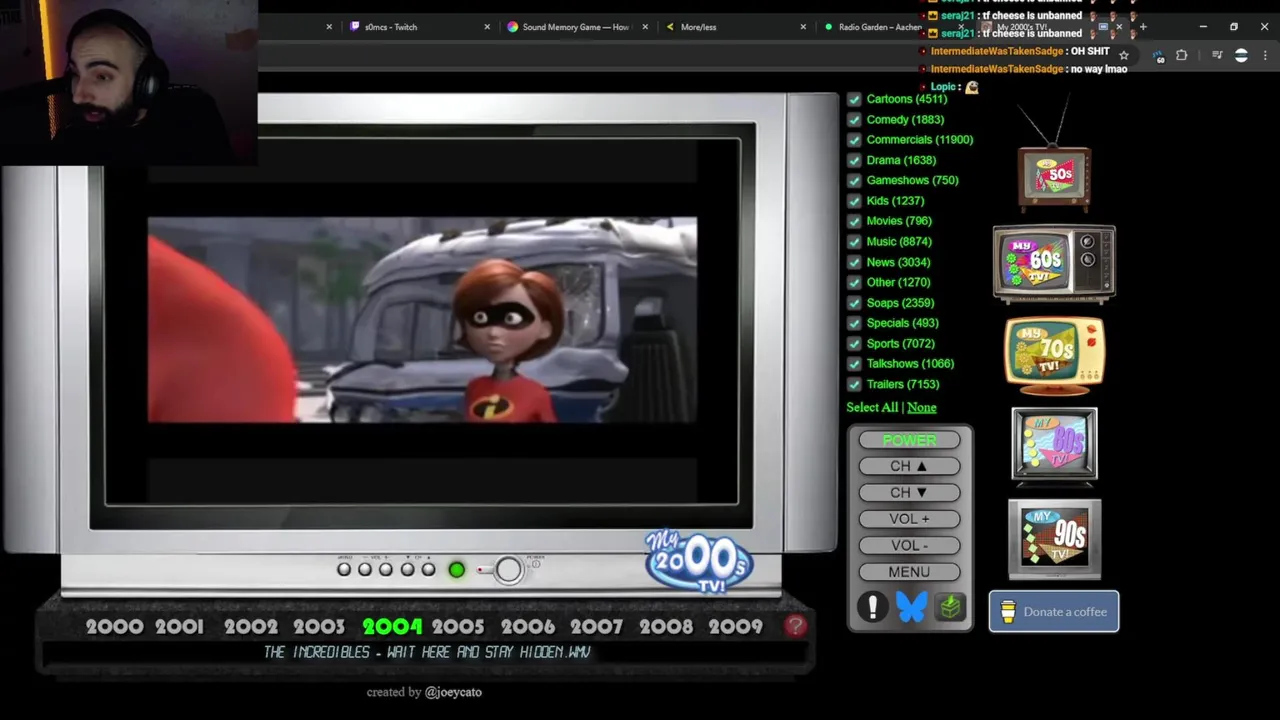Toggle the Other (1270) checkbox

854,282
